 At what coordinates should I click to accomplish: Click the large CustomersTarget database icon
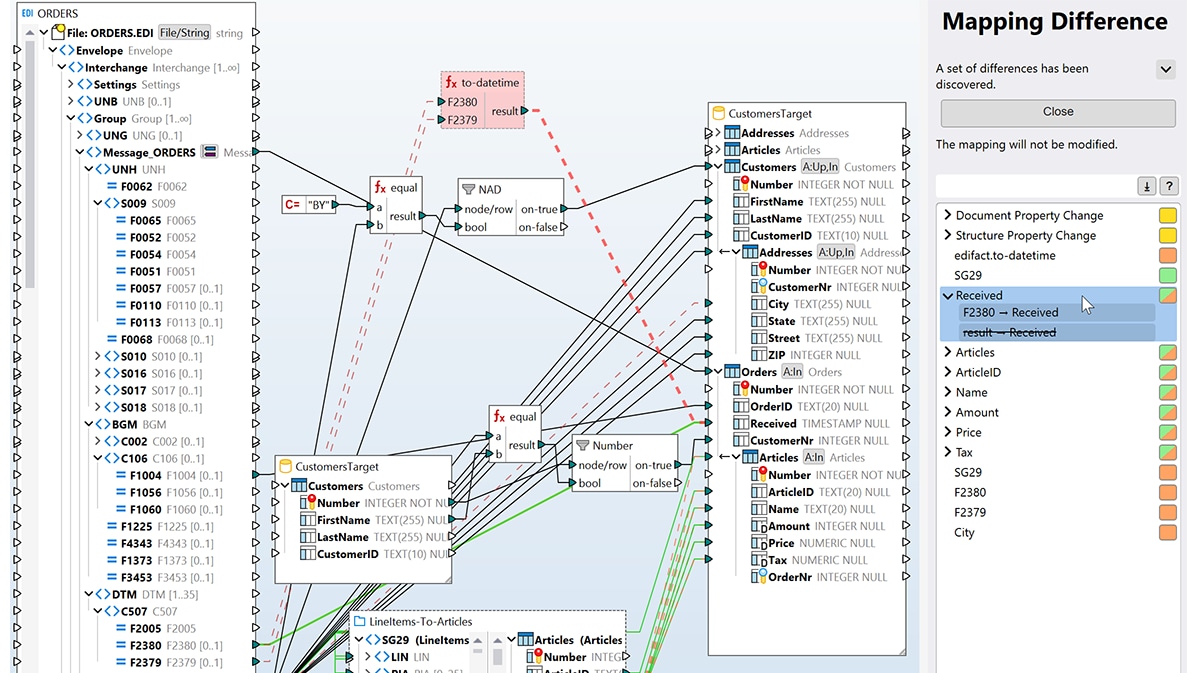coord(718,113)
